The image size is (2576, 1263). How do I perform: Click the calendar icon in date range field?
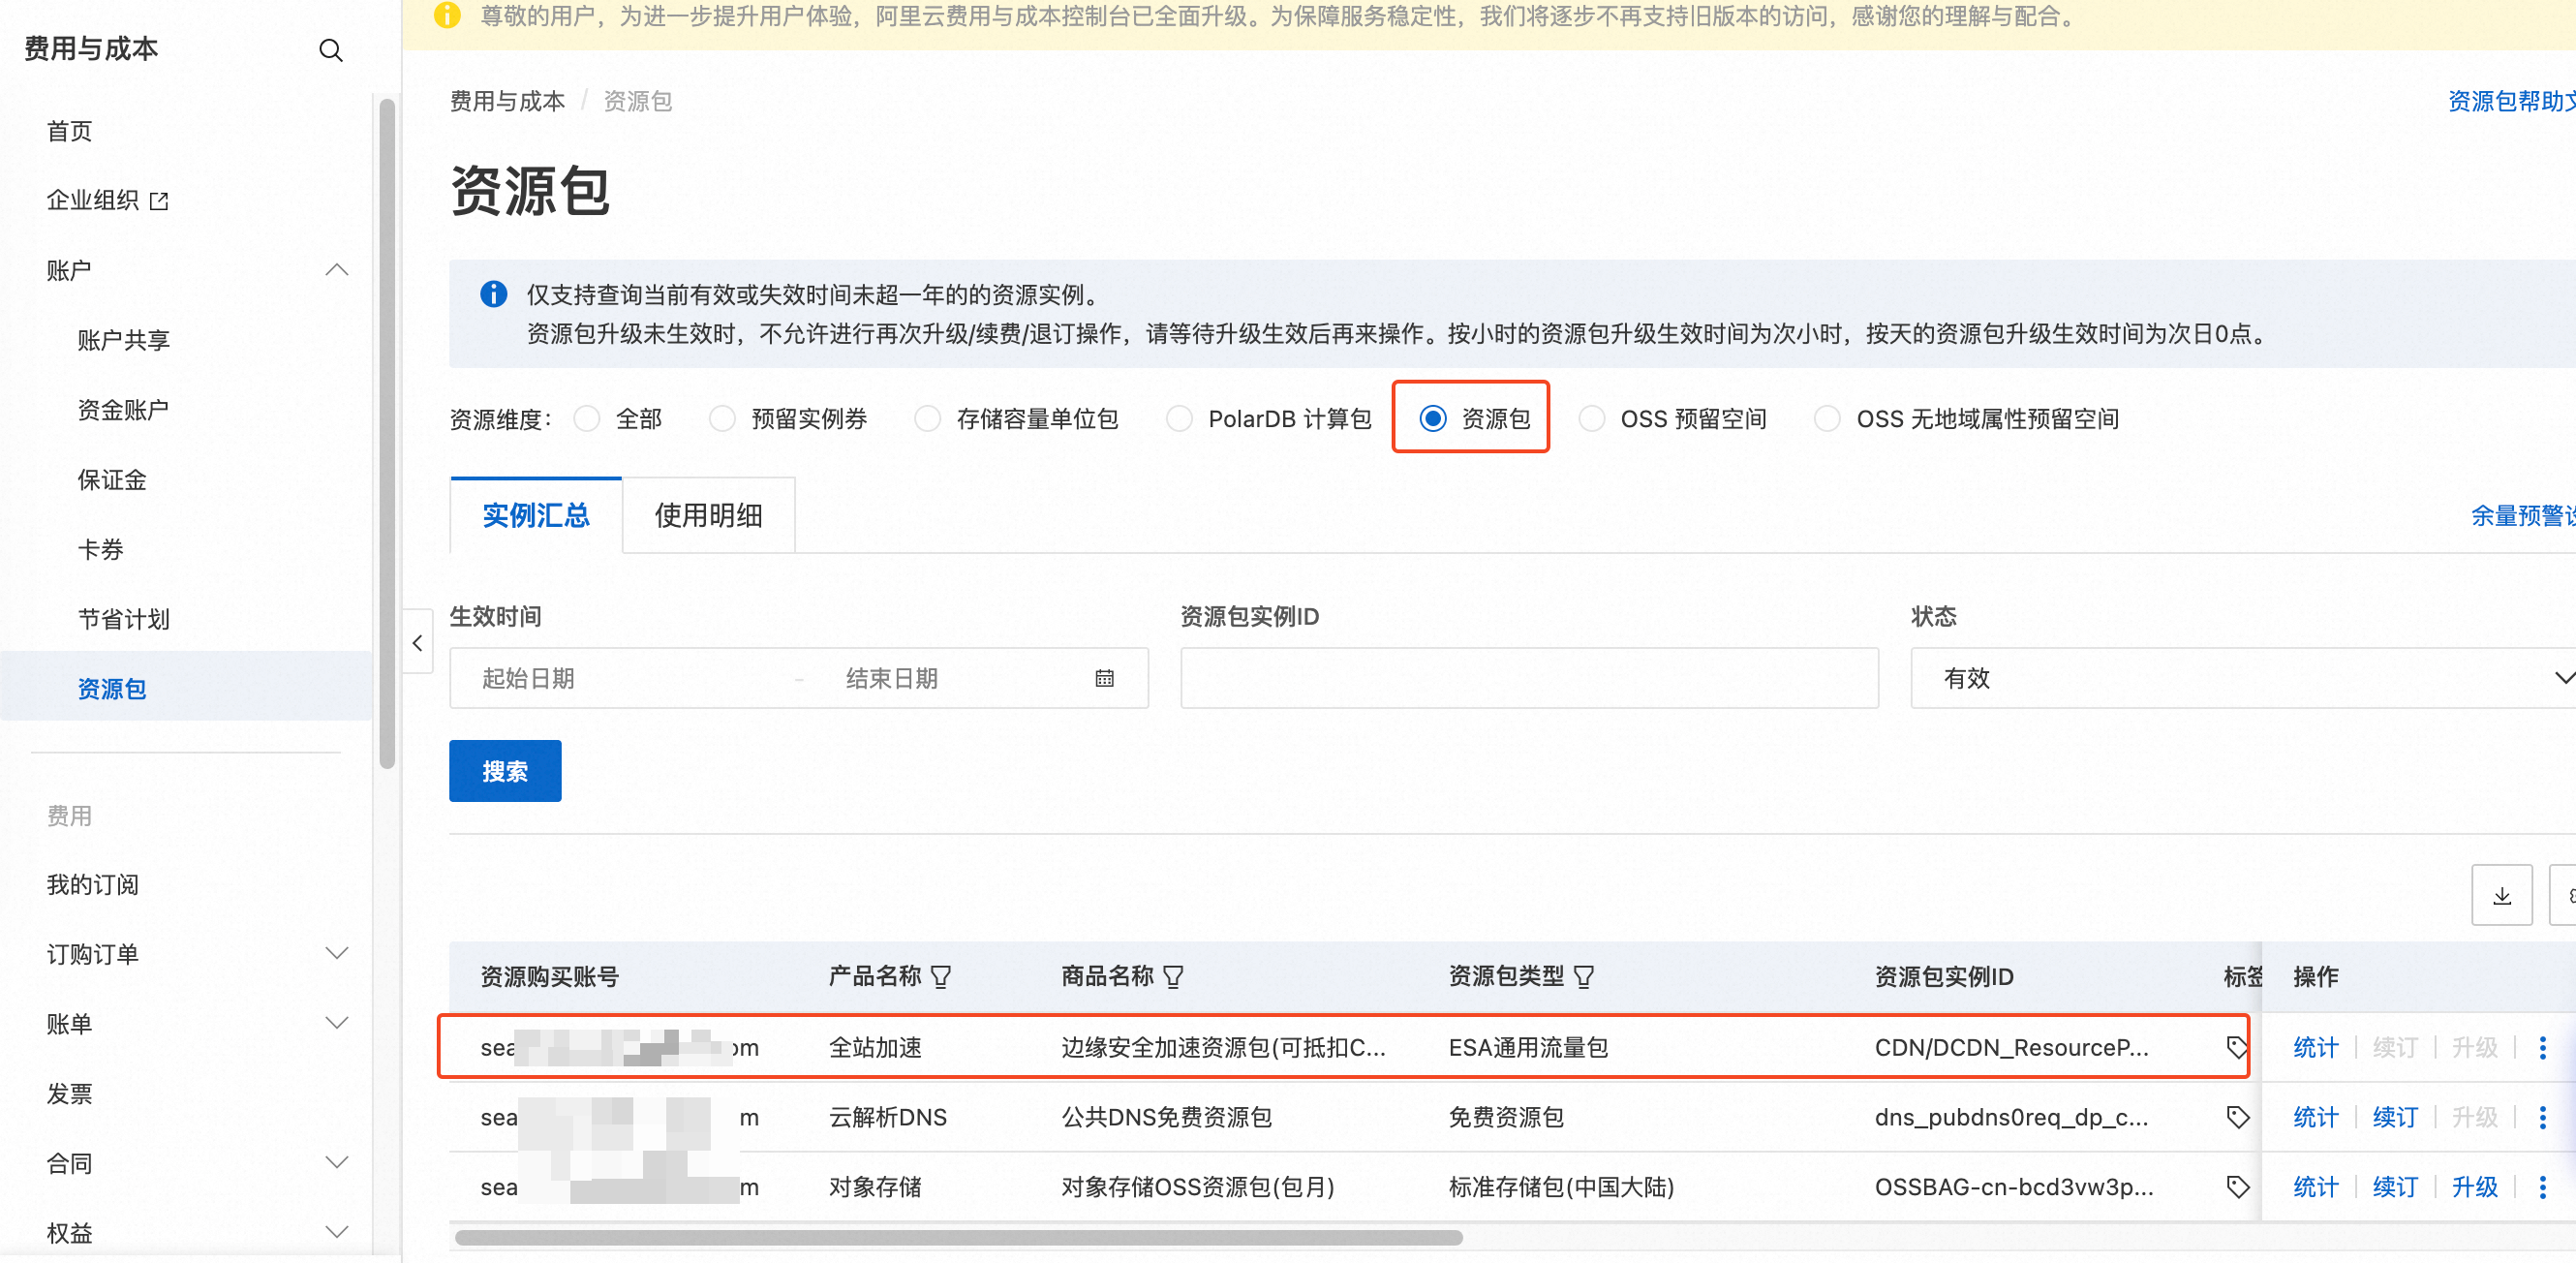[x=1104, y=678]
